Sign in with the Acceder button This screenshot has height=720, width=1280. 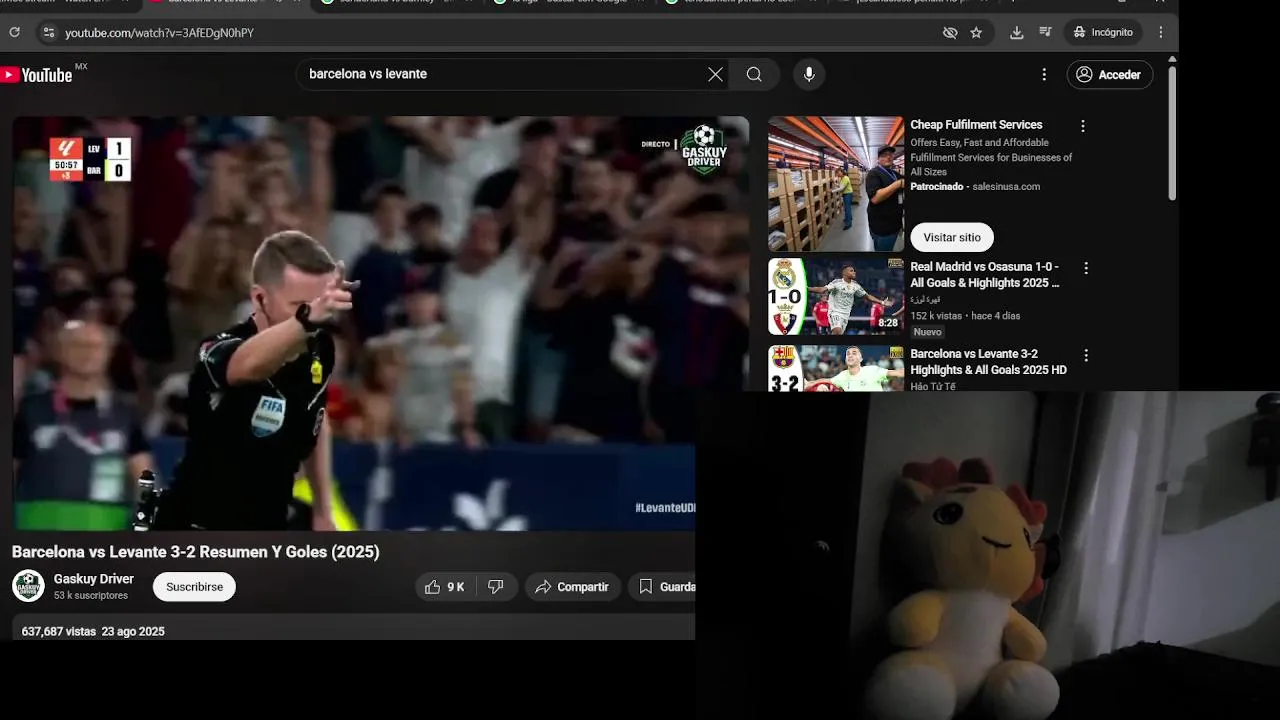[1110, 74]
